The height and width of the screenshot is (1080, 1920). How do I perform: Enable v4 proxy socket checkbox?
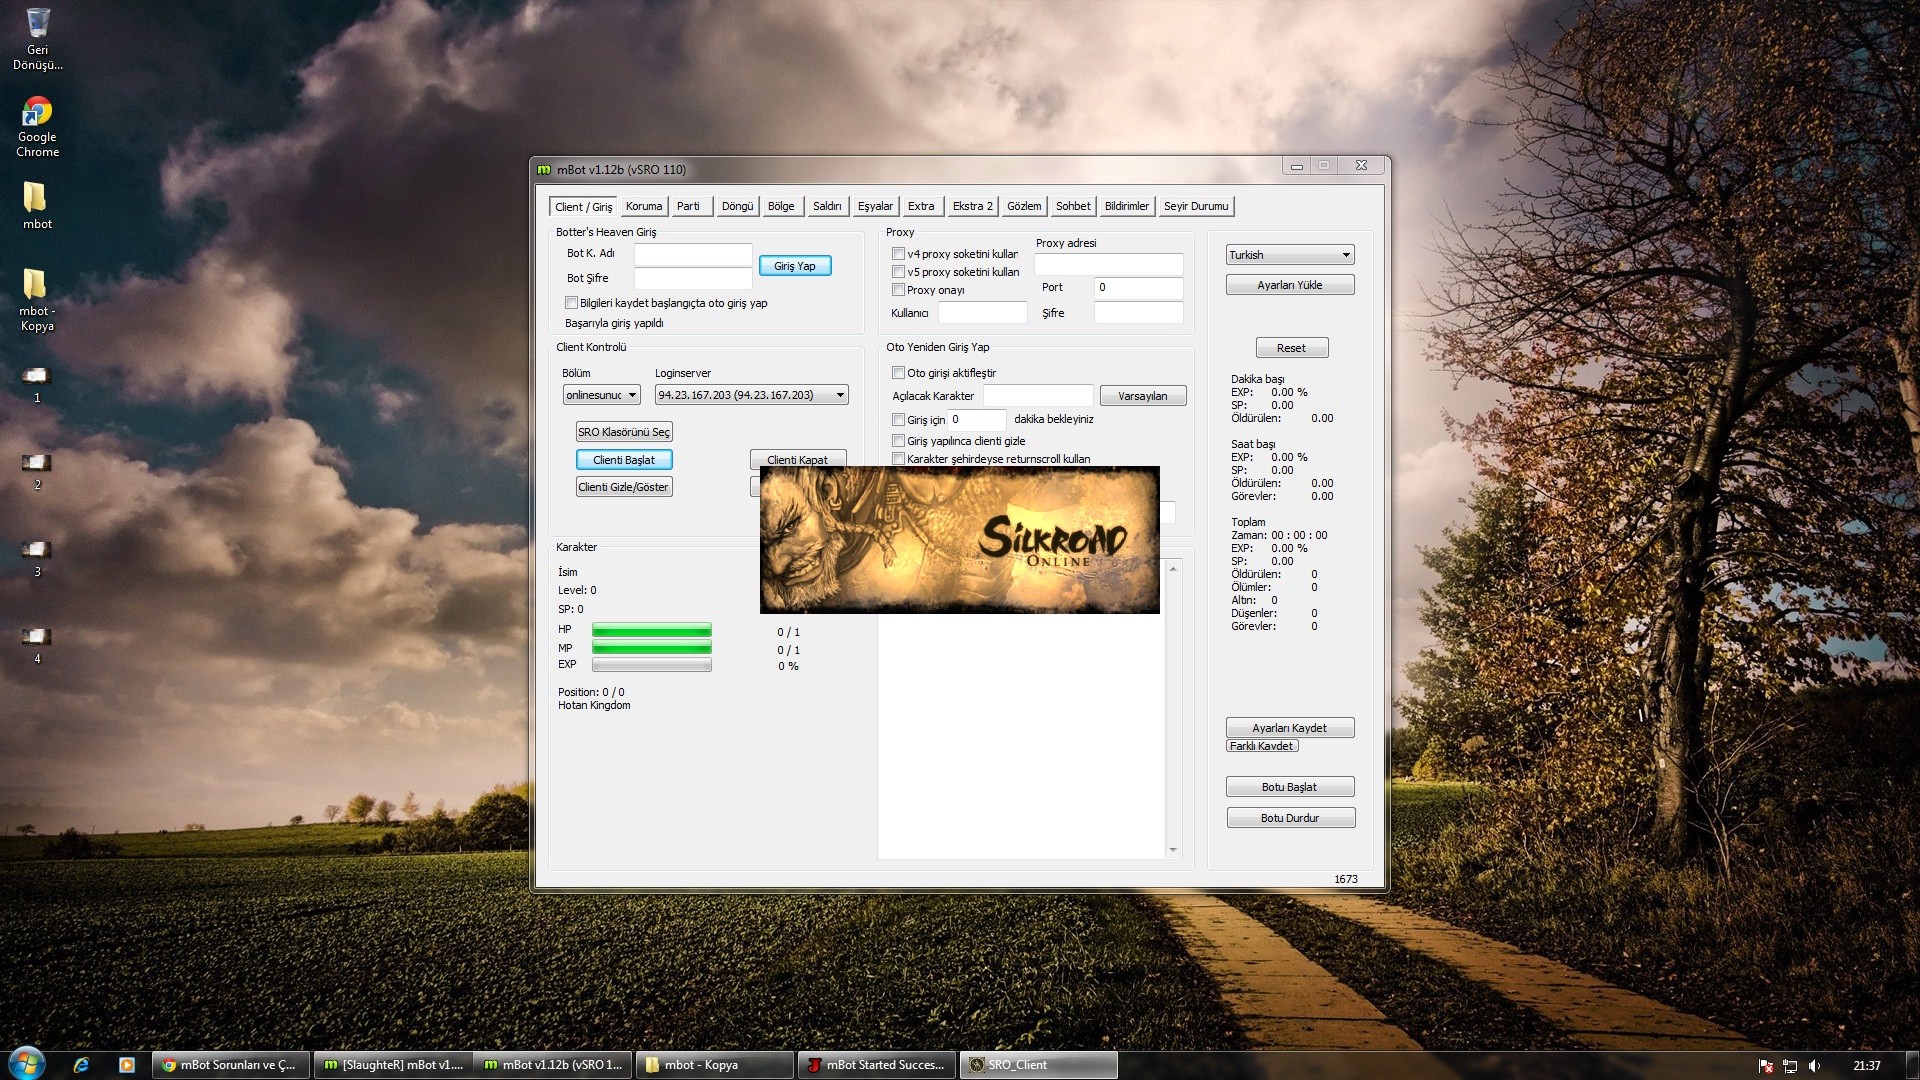(898, 254)
